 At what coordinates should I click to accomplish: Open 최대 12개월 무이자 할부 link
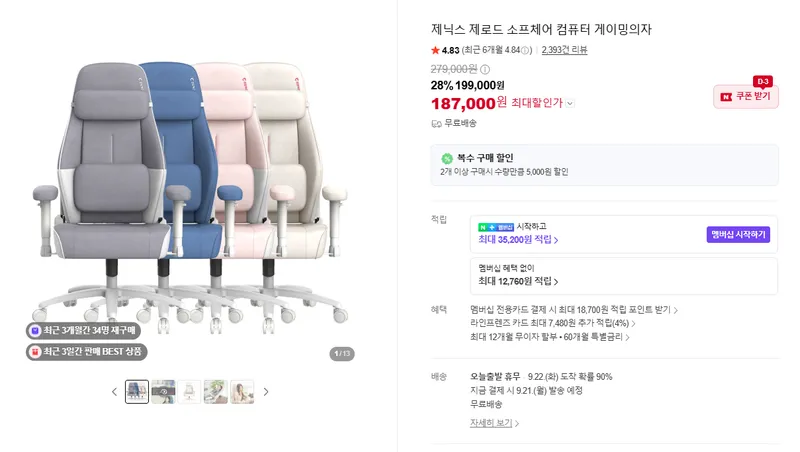[550, 337]
